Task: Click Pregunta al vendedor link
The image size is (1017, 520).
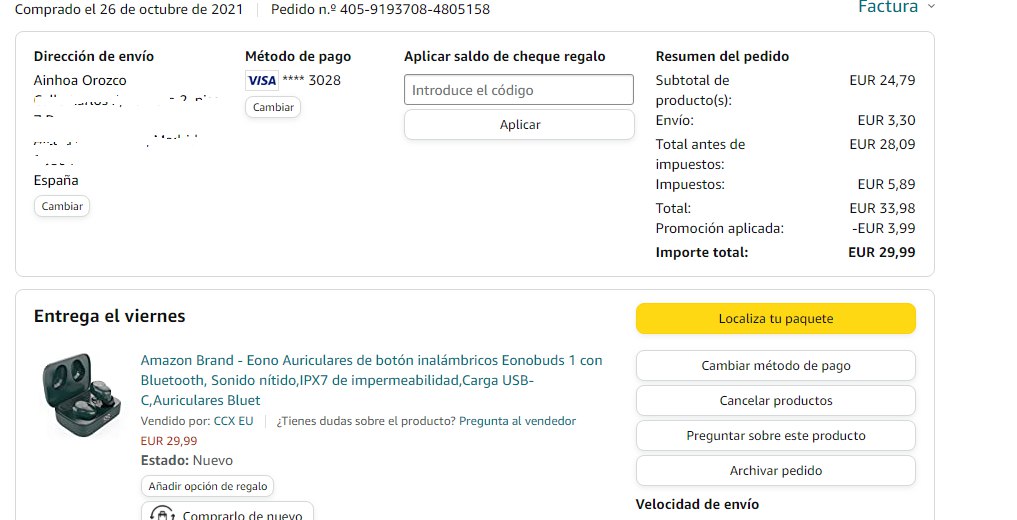Action: coord(517,421)
